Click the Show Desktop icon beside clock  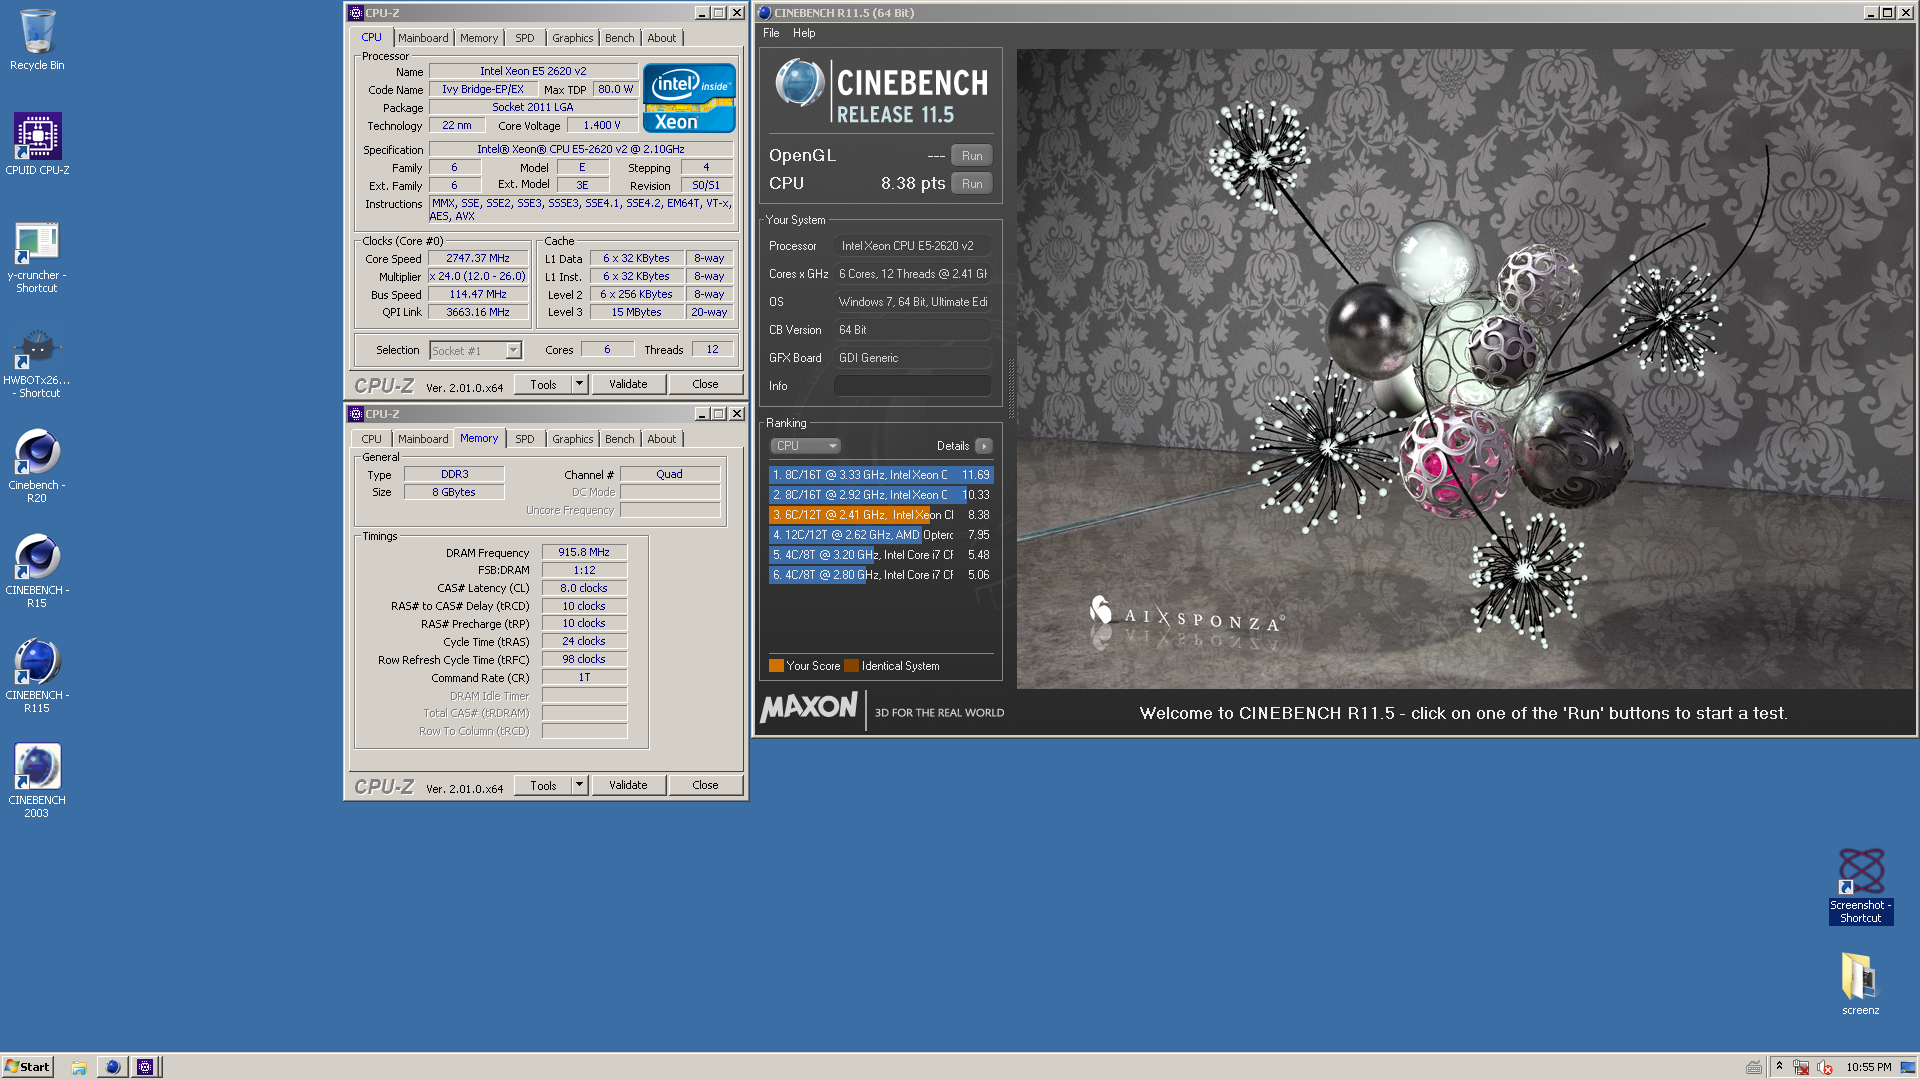tap(1908, 1067)
